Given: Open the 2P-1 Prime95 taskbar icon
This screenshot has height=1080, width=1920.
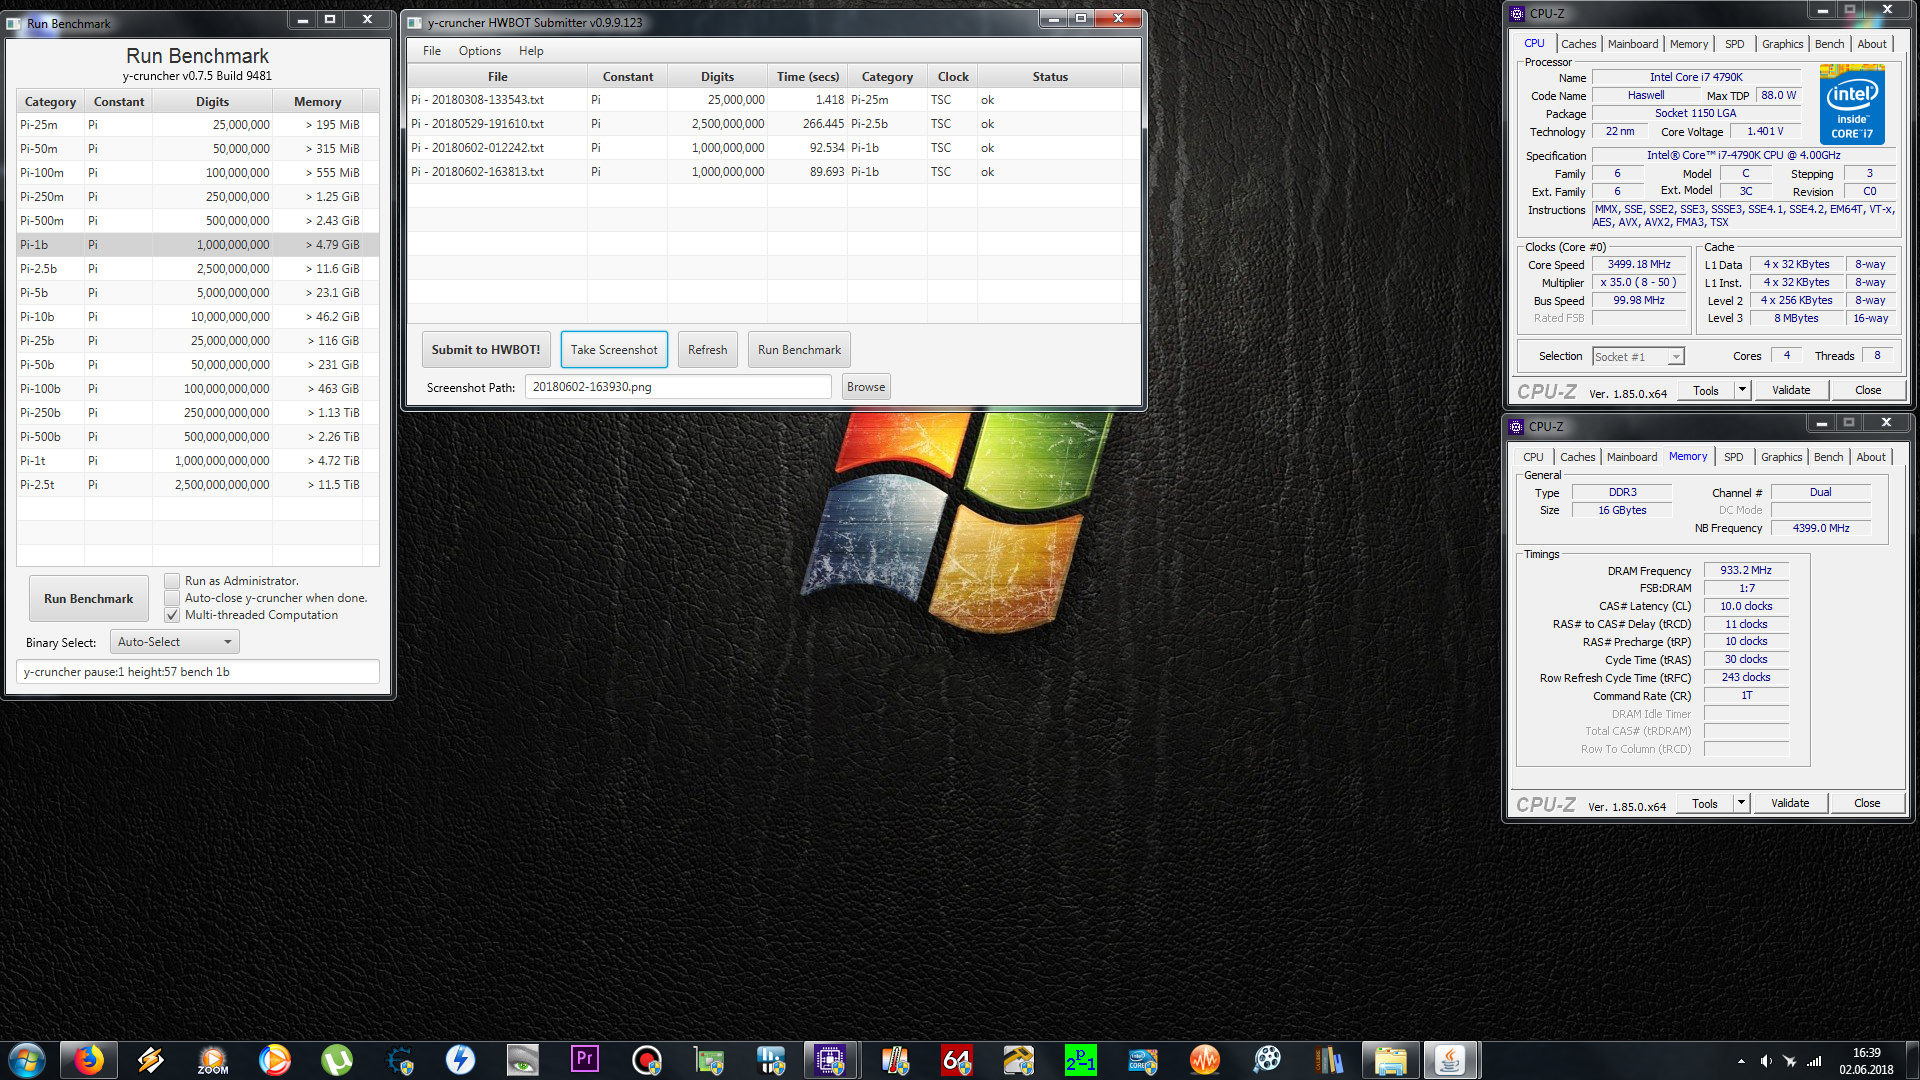Looking at the screenshot, I should tap(1080, 1060).
